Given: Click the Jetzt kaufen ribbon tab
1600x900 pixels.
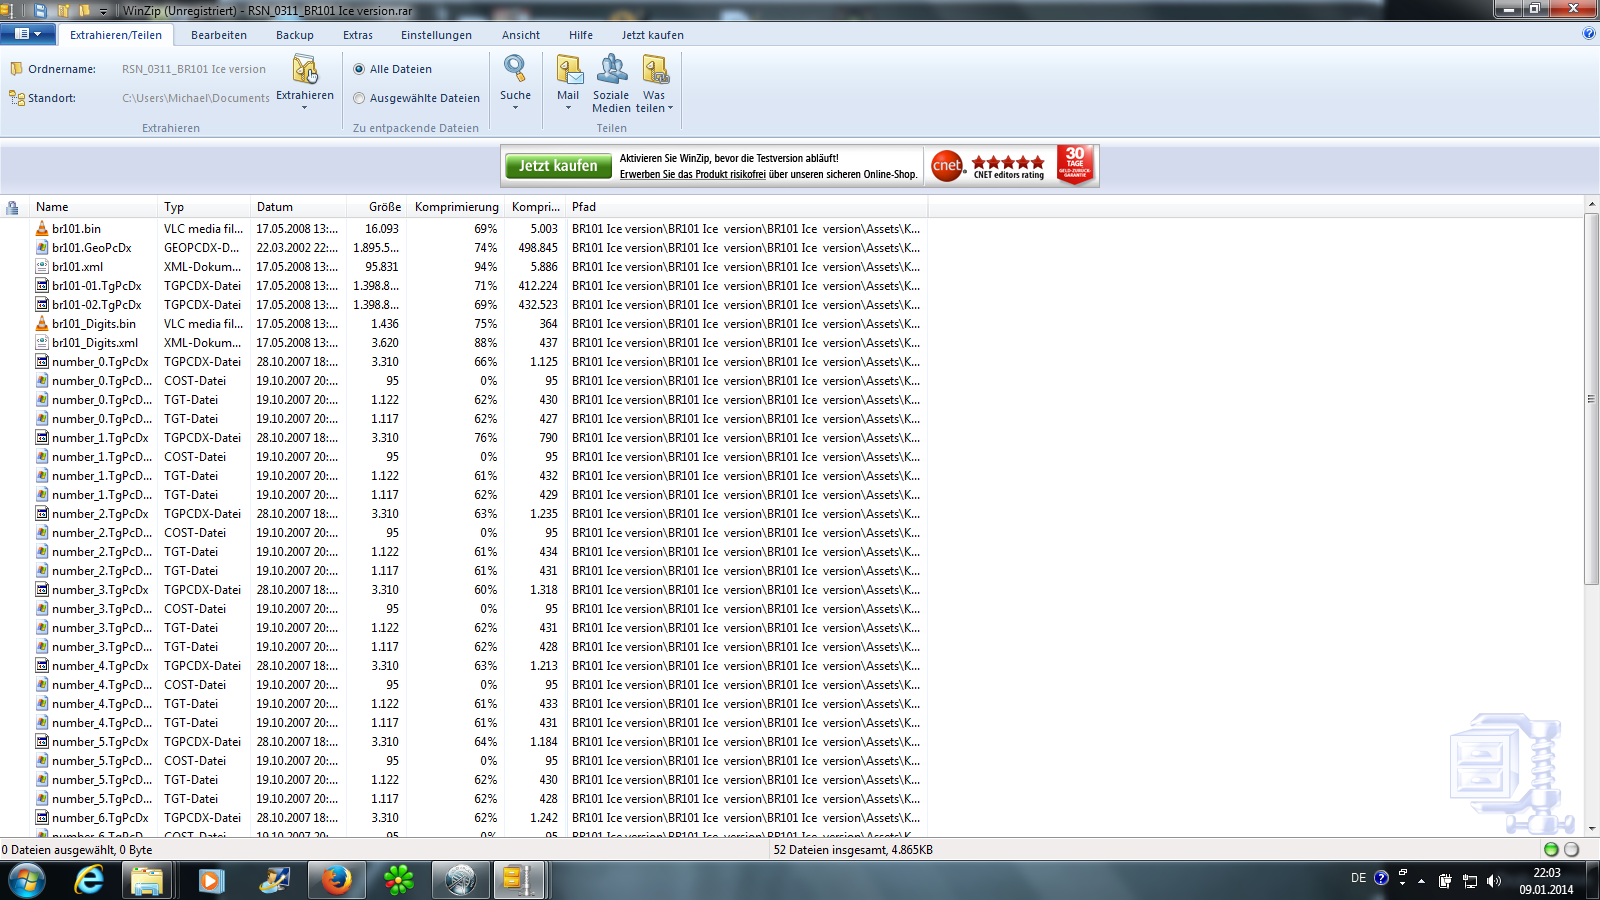Looking at the screenshot, I should click(652, 35).
